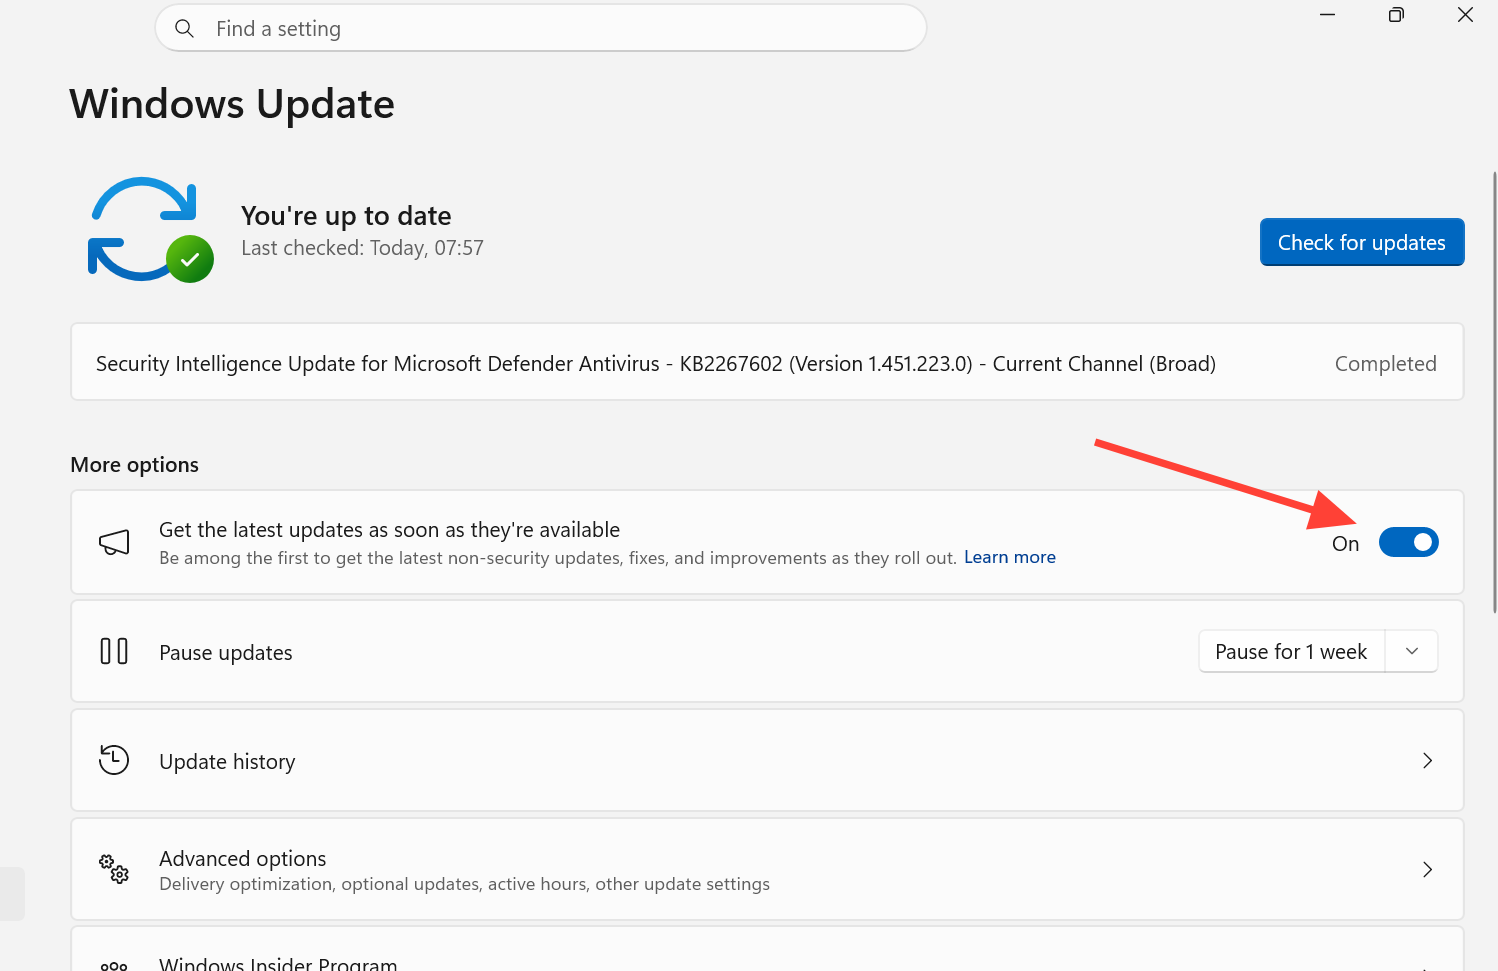Click the gears icon for Advanced options
Image resolution: width=1498 pixels, height=971 pixels.
coord(114,868)
